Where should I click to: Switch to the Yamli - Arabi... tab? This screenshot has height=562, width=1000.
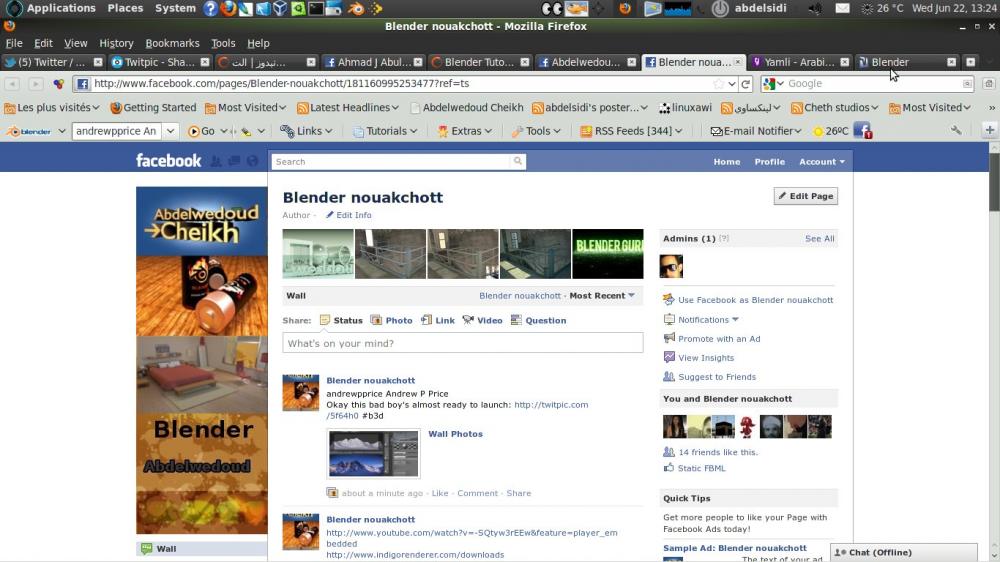(x=800, y=62)
